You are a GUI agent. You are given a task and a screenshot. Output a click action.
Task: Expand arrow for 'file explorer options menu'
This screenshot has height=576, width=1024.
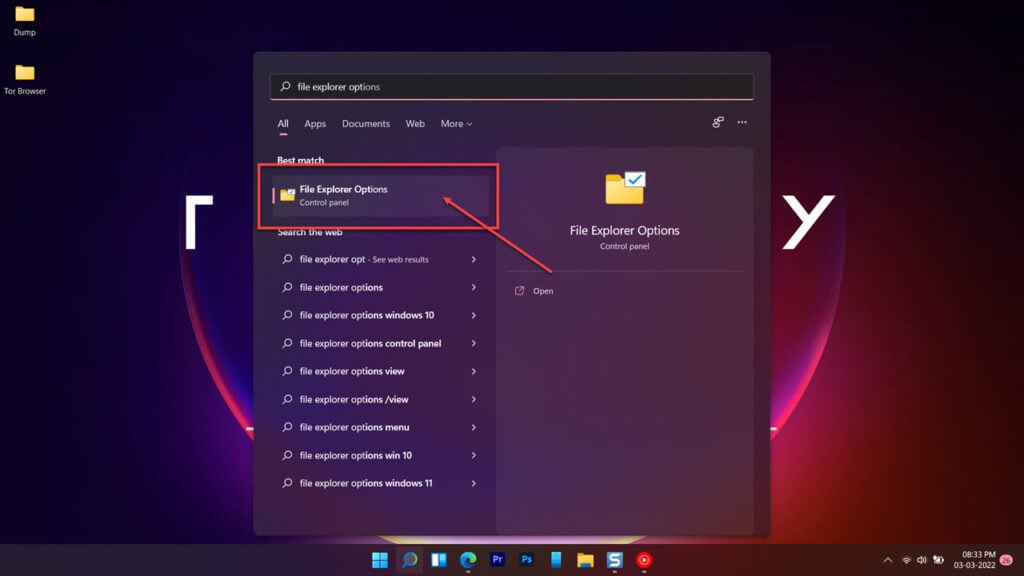(x=473, y=427)
